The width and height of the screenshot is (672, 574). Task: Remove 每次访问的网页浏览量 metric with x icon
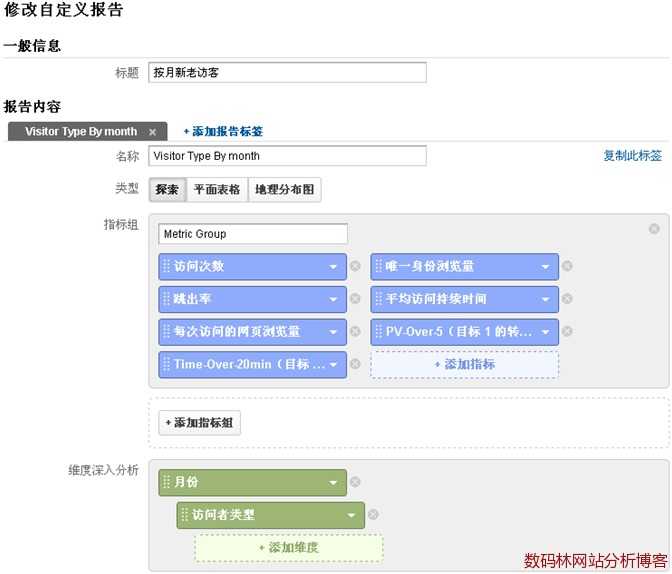click(x=355, y=331)
